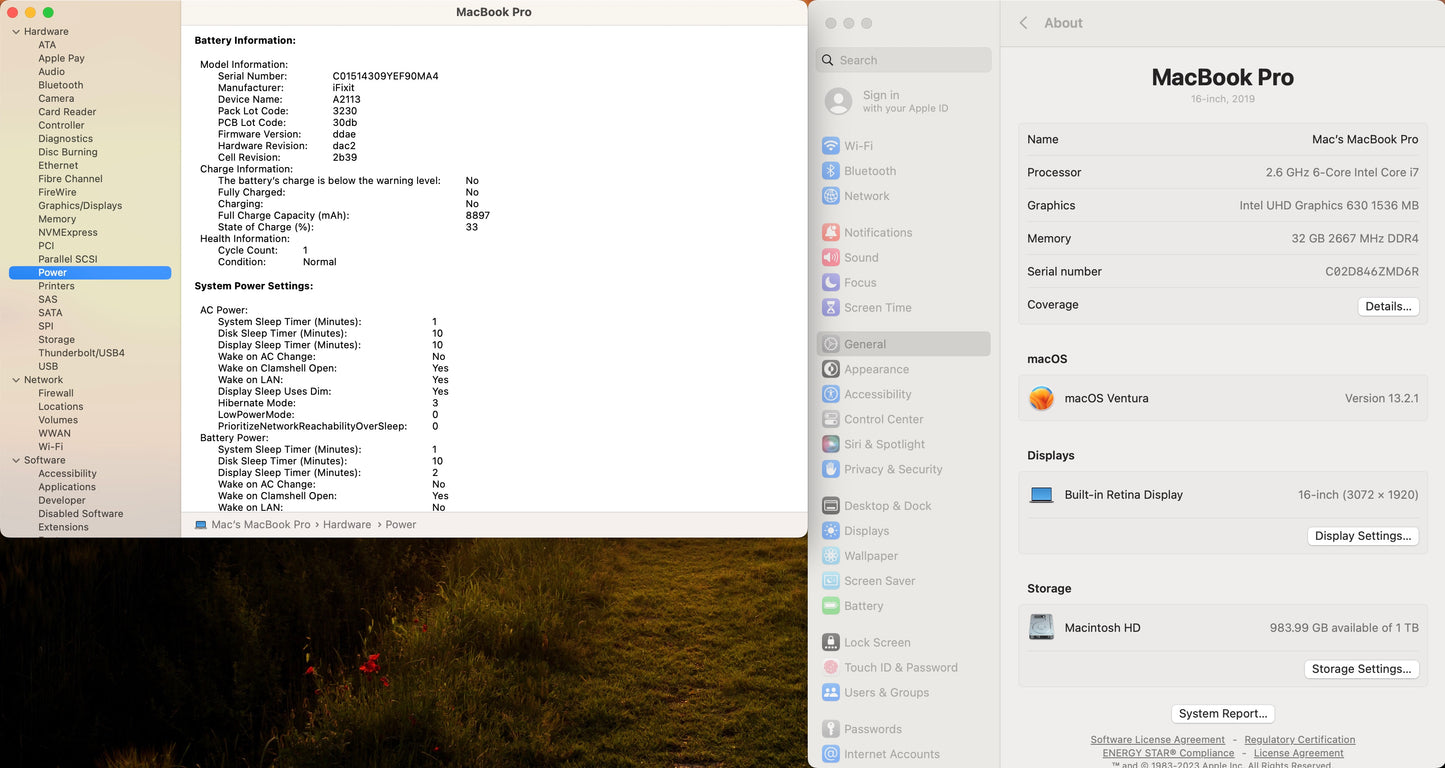Select Graphics/Displays in the Hardware list
Viewport: 1445px width, 768px height.
80,206
